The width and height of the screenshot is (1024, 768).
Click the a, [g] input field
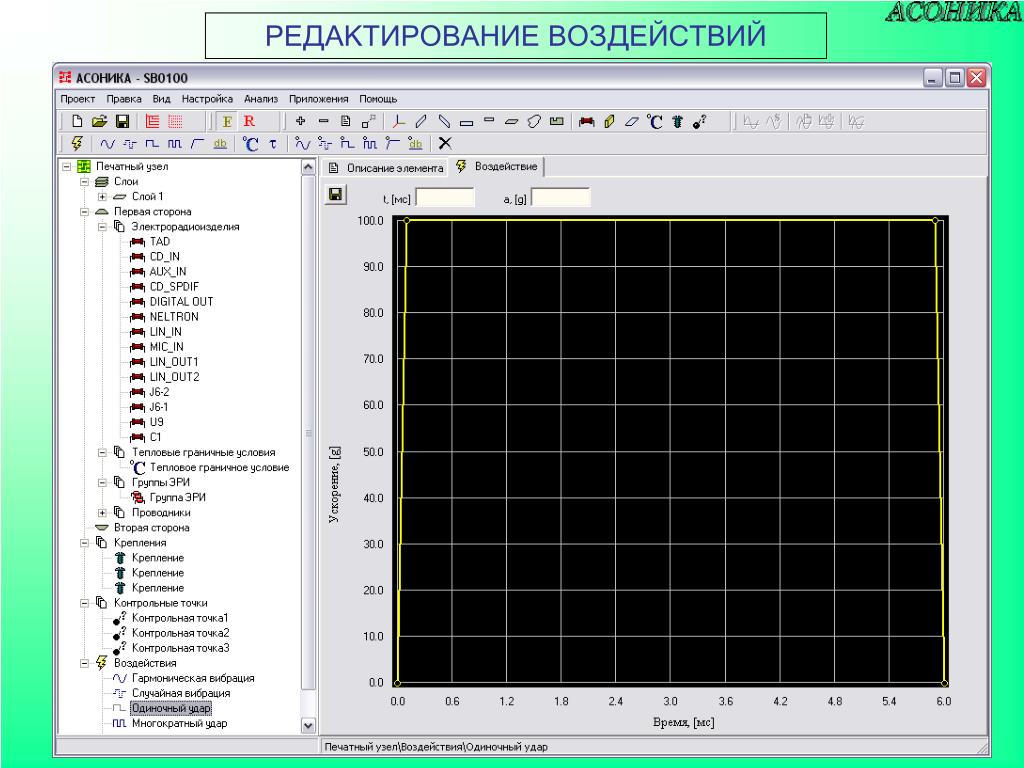561,198
